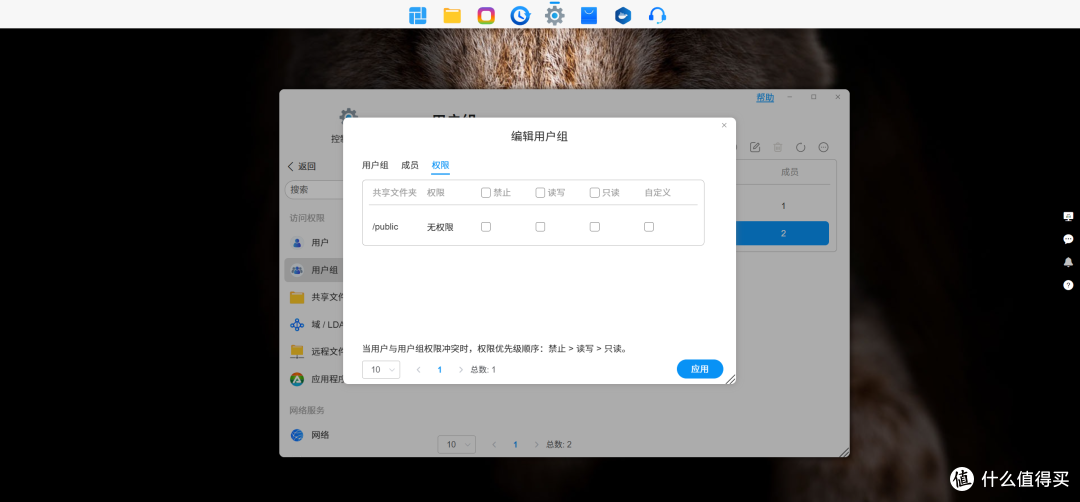
Task: Click page number 1 in edit dialog
Action: click(x=439, y=370)
